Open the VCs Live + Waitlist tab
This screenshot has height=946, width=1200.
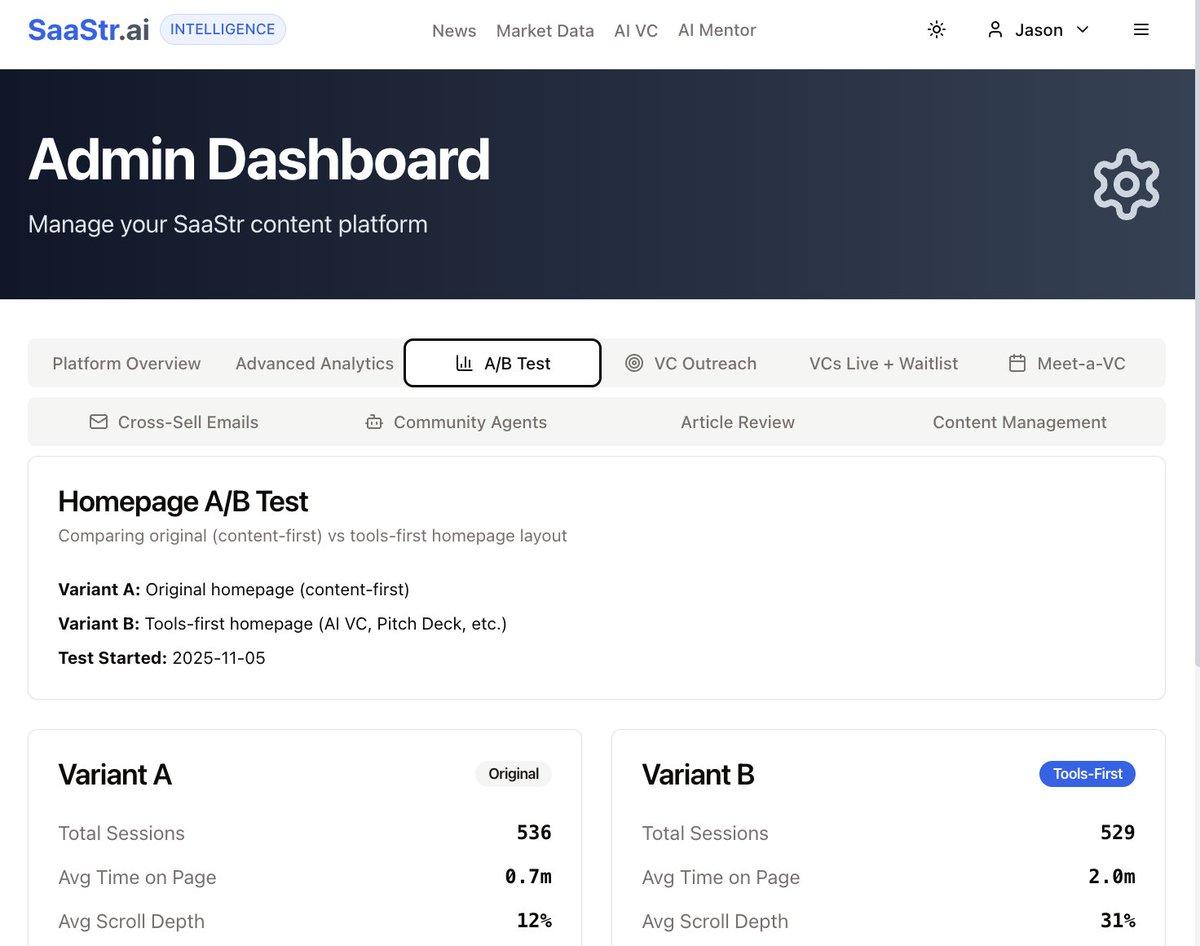882,363
